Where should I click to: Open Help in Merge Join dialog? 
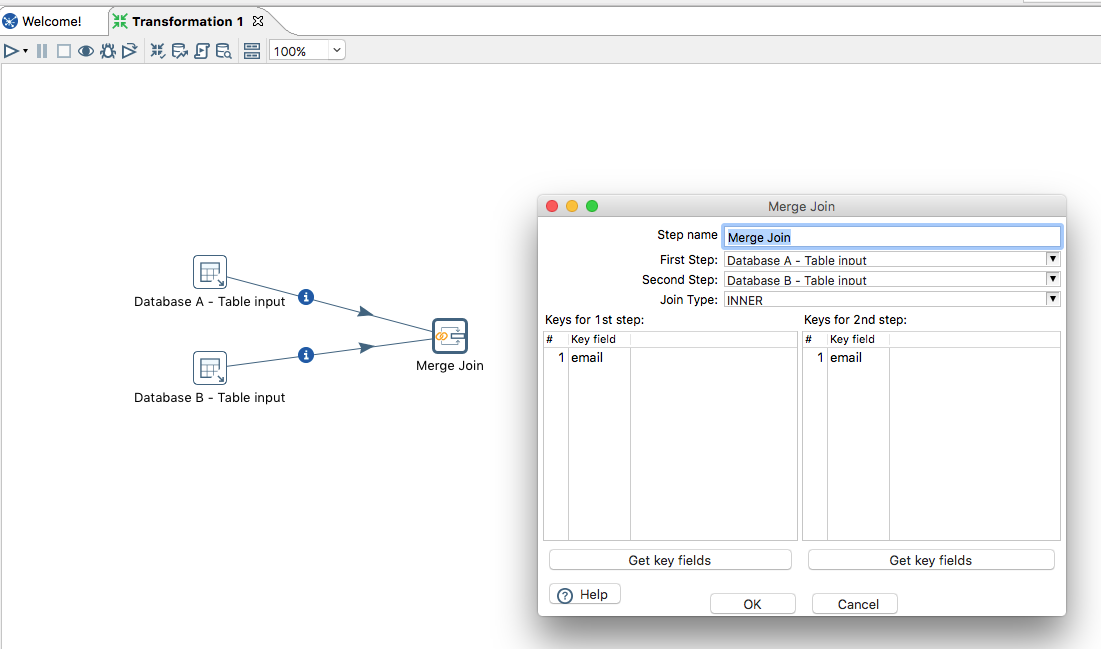click(x=584, y=594)
